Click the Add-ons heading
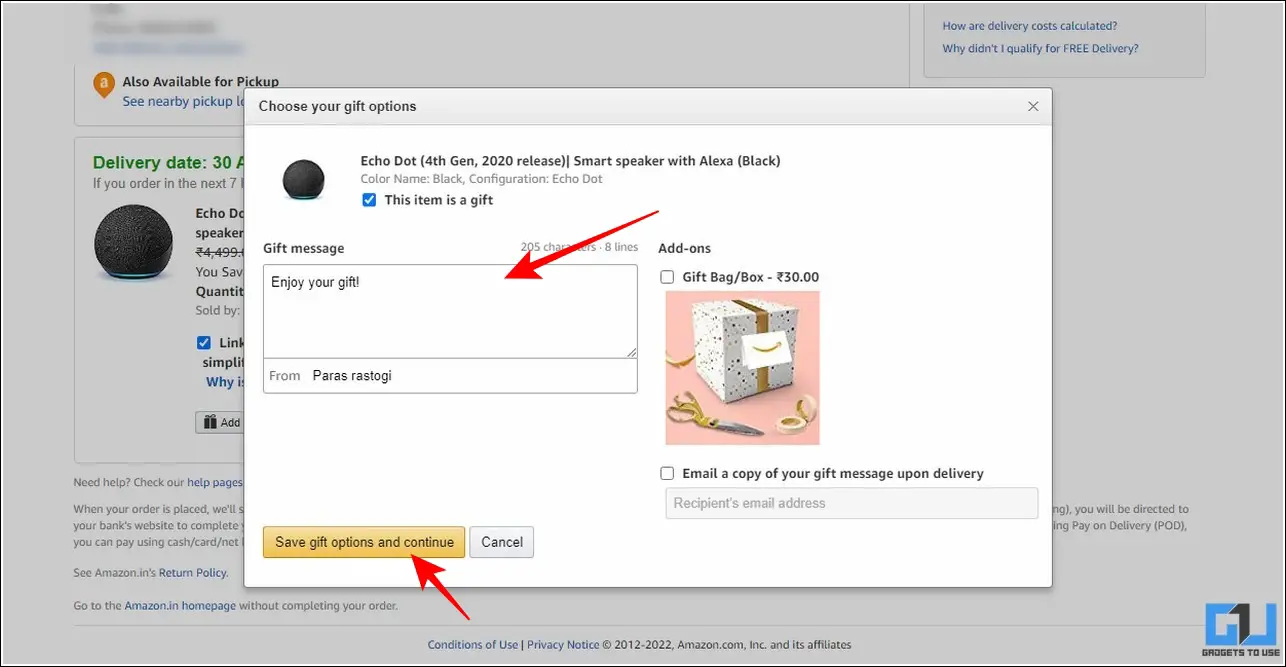The width and height of the screenshot is (1286, 667). click(684, 248)
